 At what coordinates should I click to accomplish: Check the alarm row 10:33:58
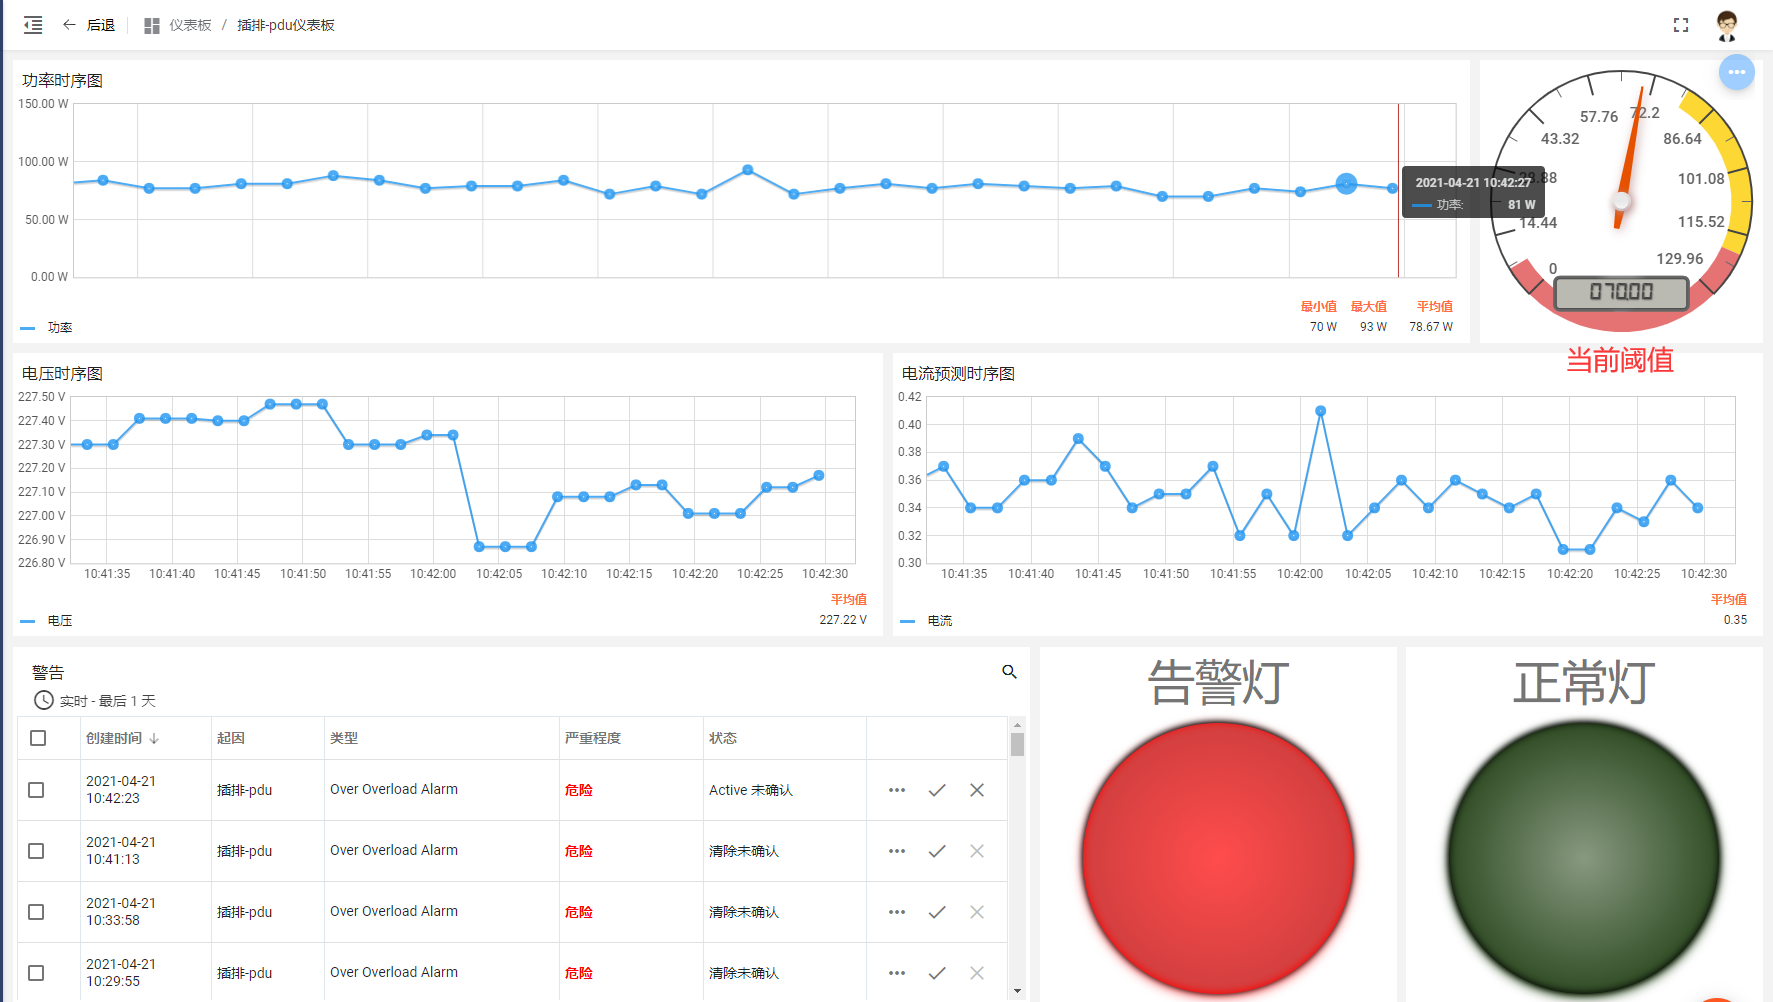point(36,912)
